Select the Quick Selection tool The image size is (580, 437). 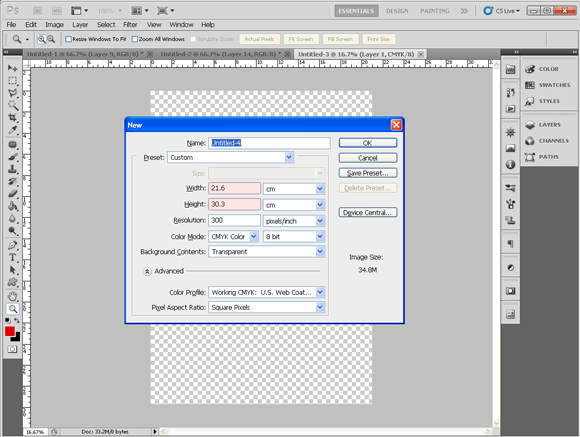point(13,105)
